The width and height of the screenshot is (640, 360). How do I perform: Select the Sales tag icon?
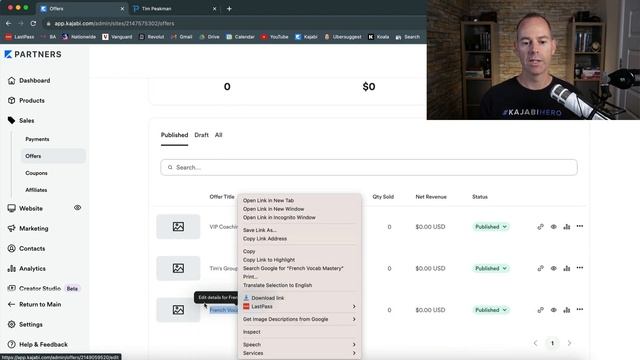coord(11,120)
